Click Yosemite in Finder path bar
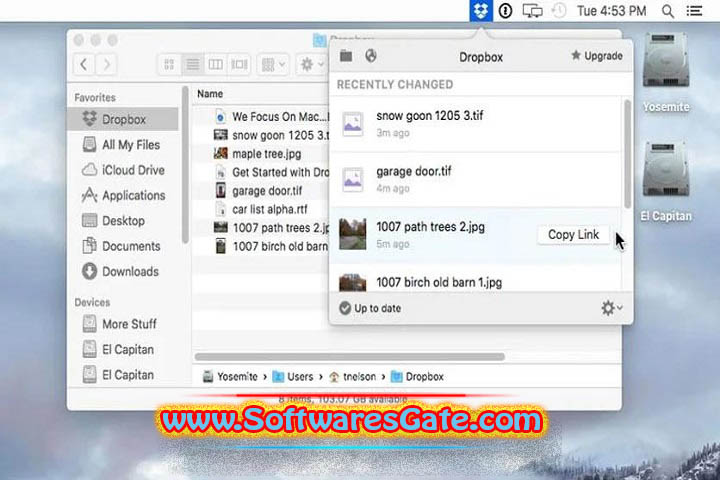This screenshot has width=720, height=480. pos(231,377)
